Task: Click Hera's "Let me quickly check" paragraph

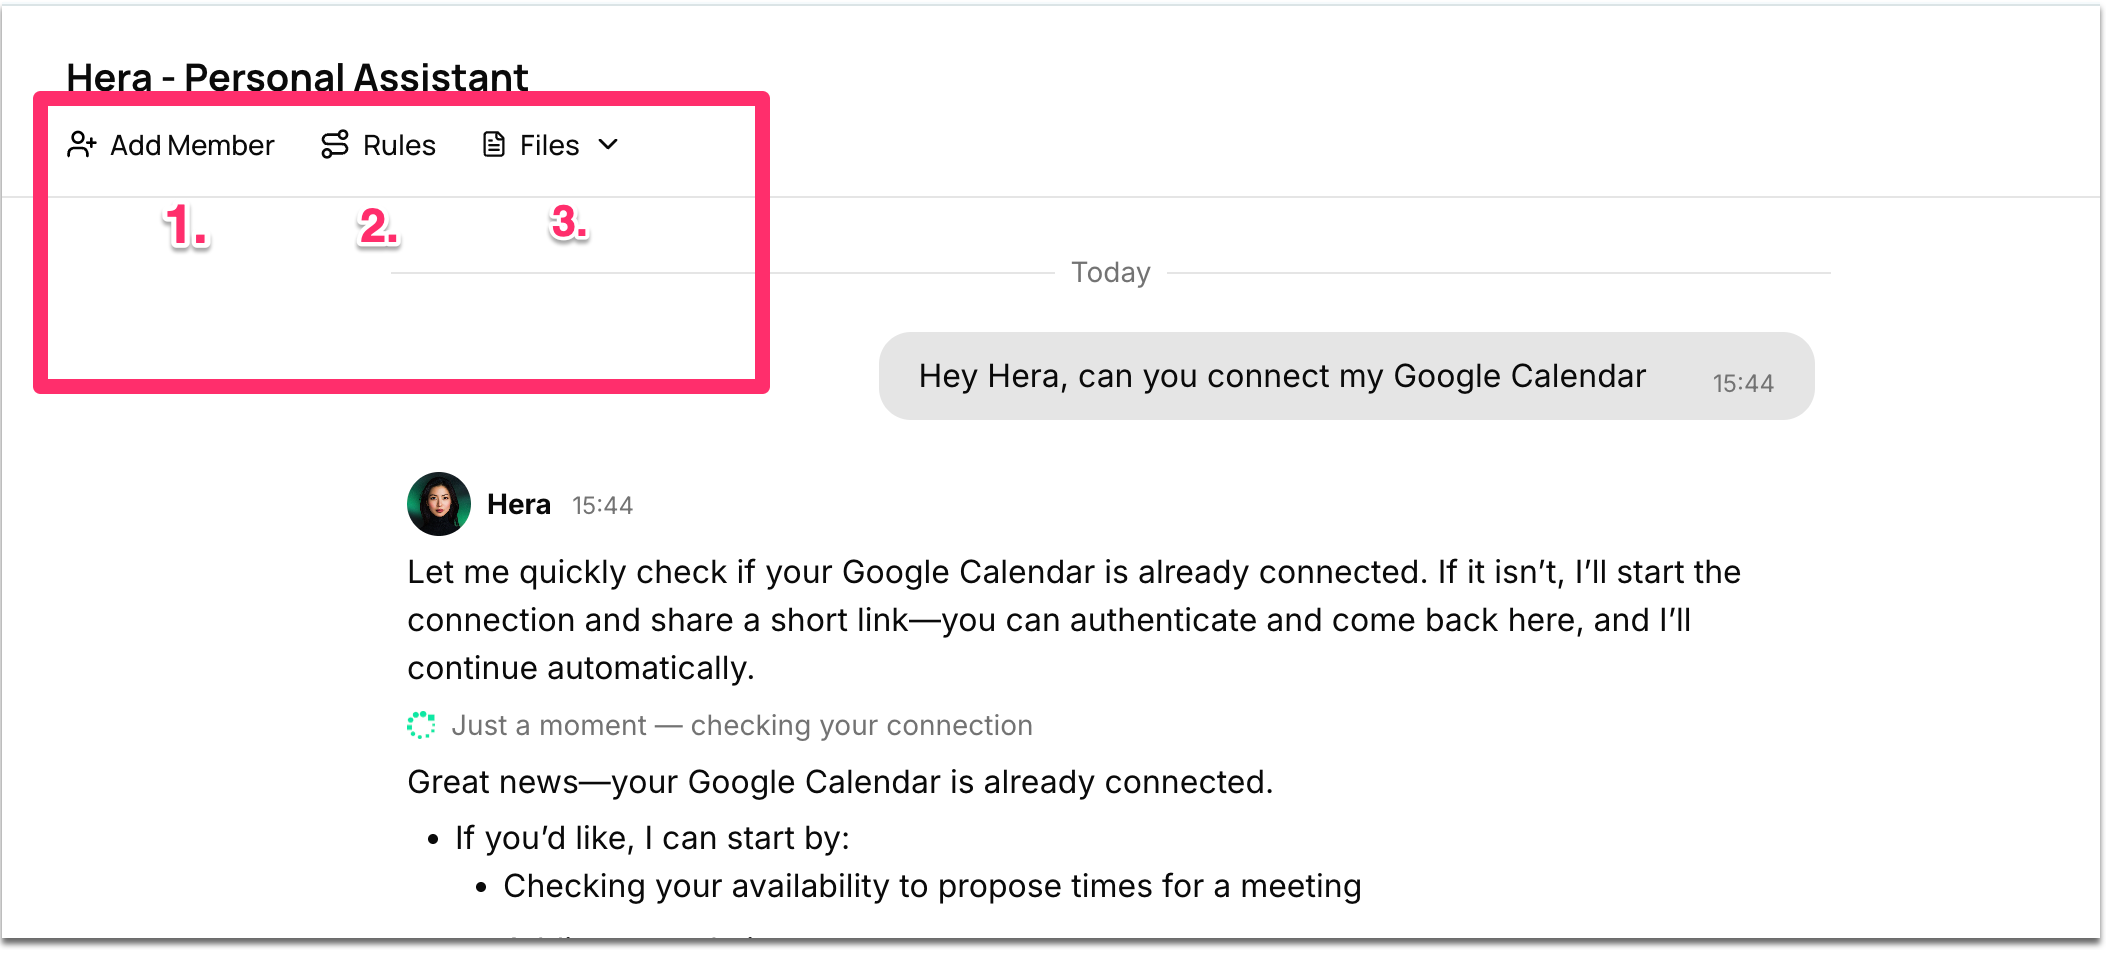Action: [1073, 620]
